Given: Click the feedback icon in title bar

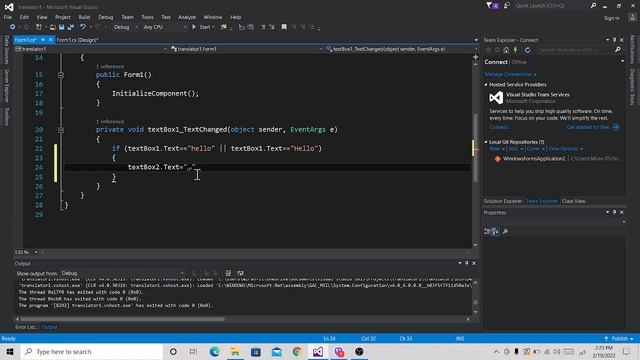Looking at the screenshot, I should [x=507, y=6].
